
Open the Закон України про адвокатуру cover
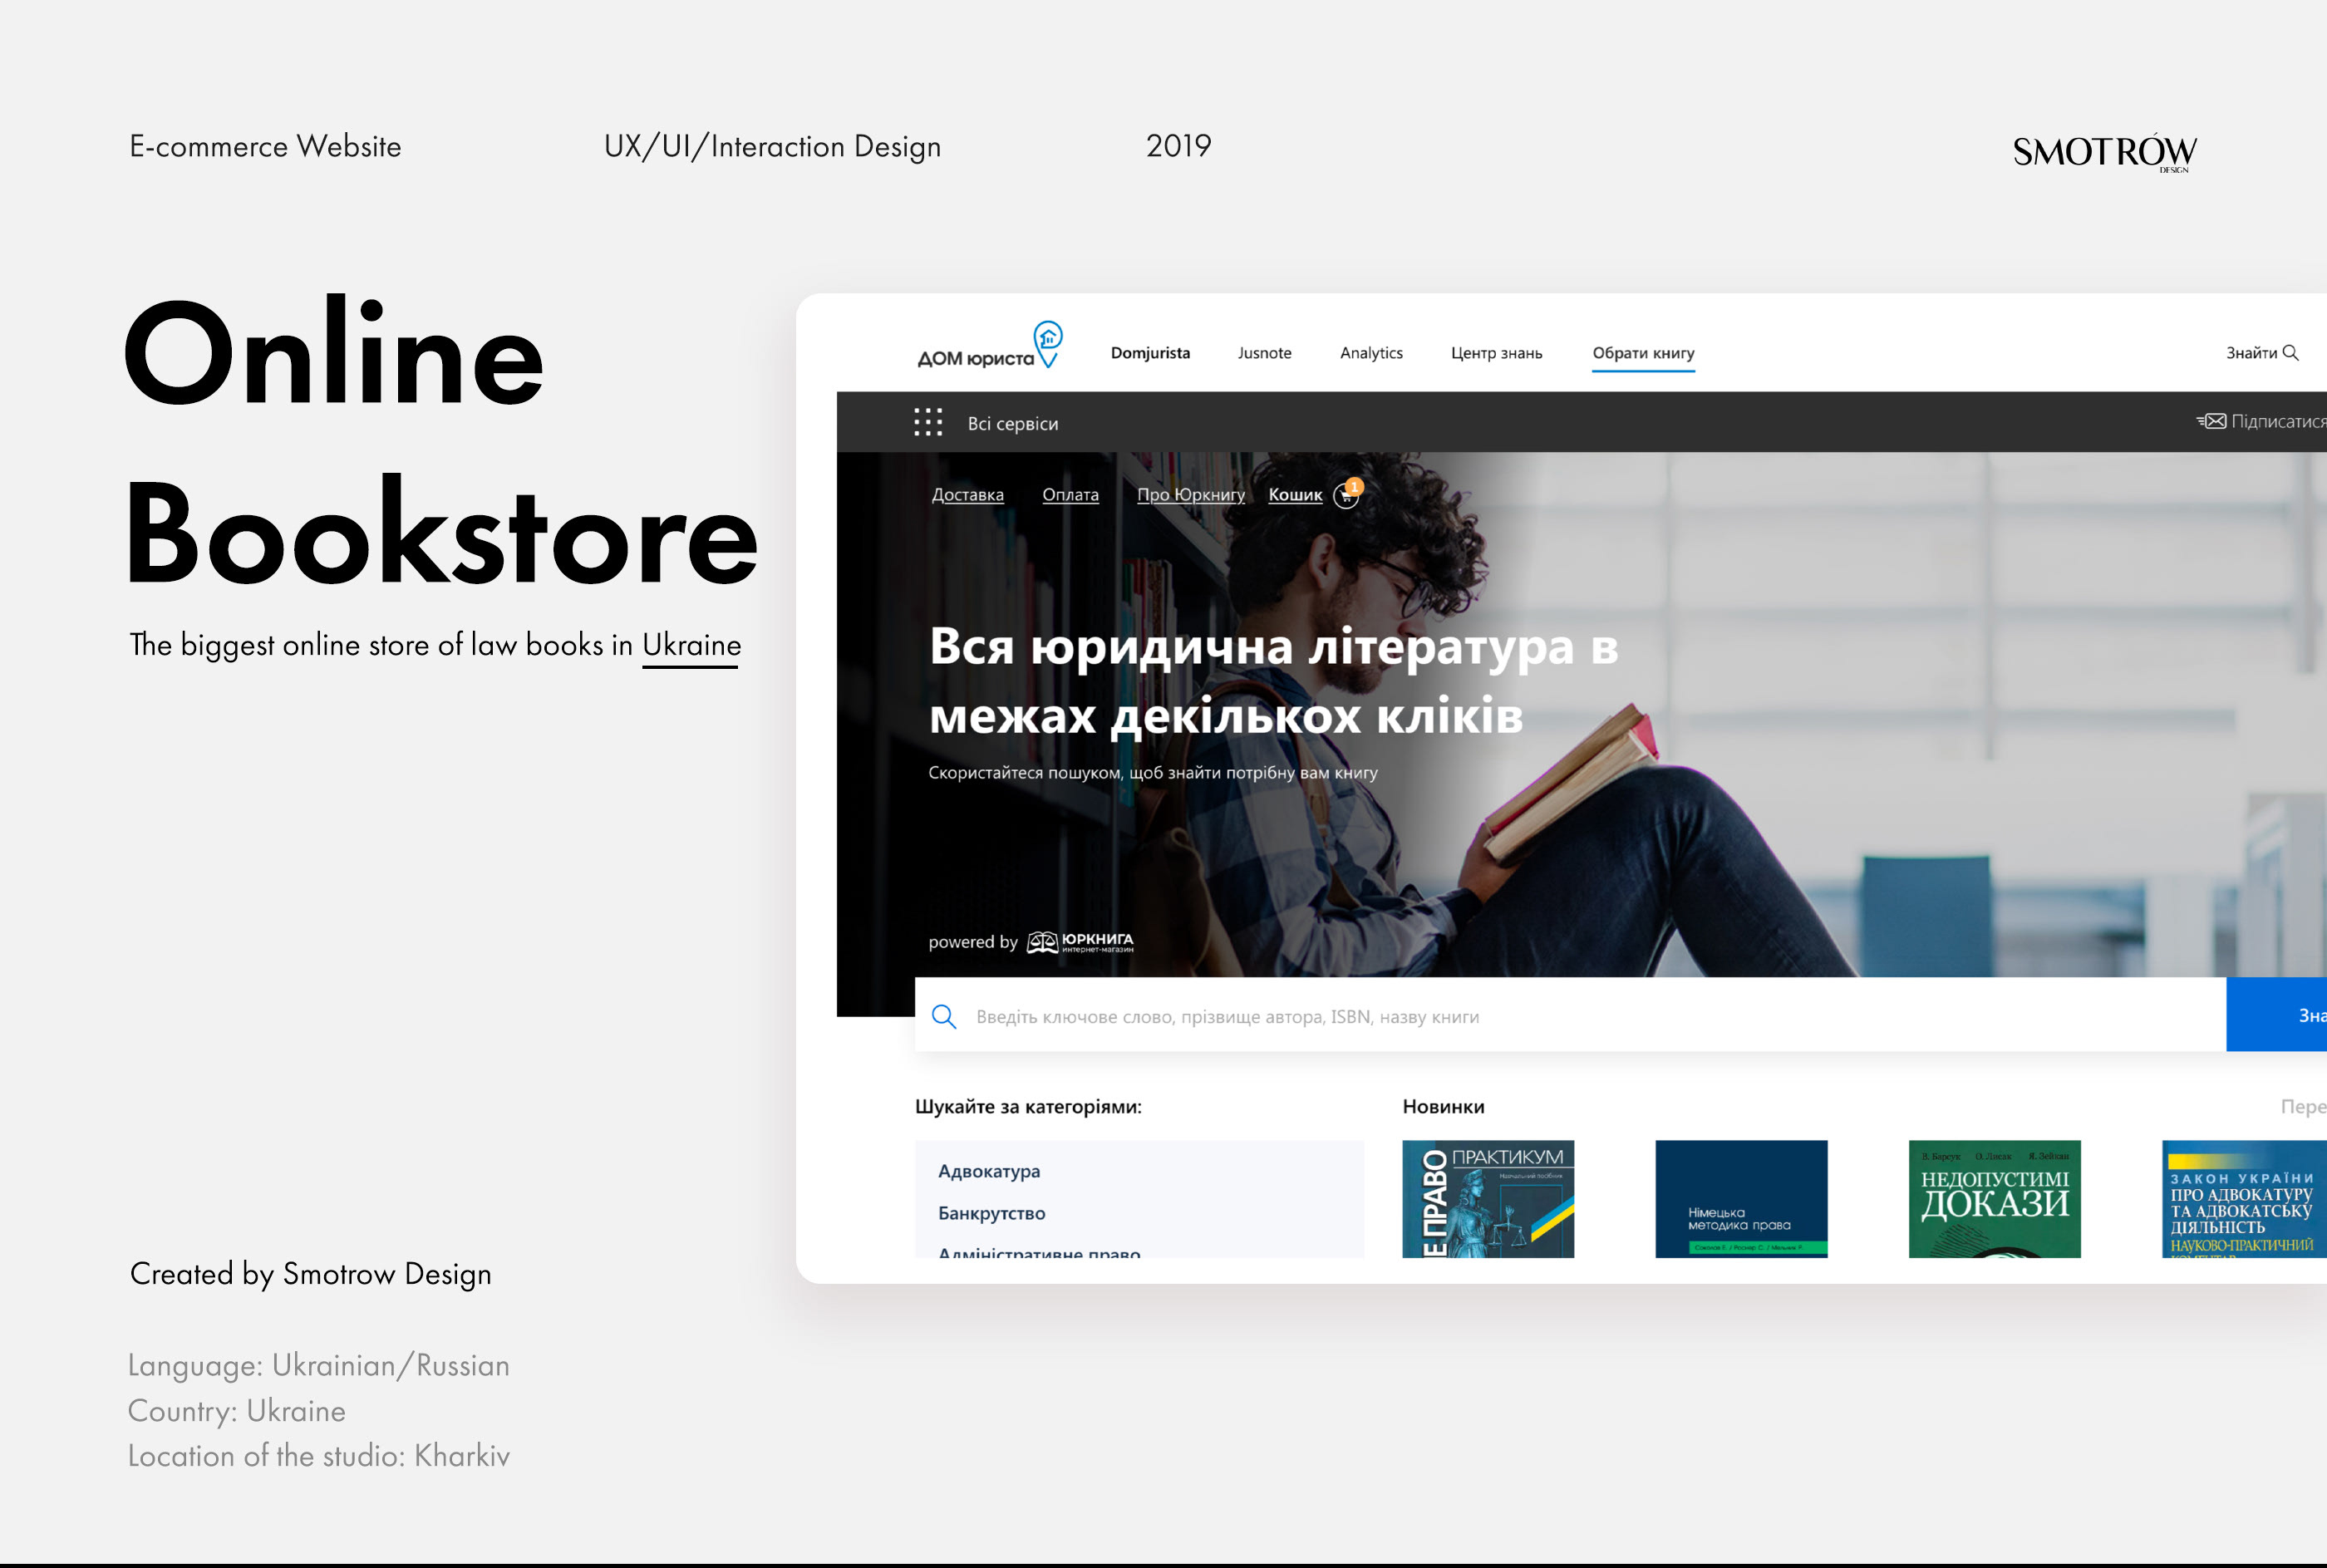(2244, 1198)
